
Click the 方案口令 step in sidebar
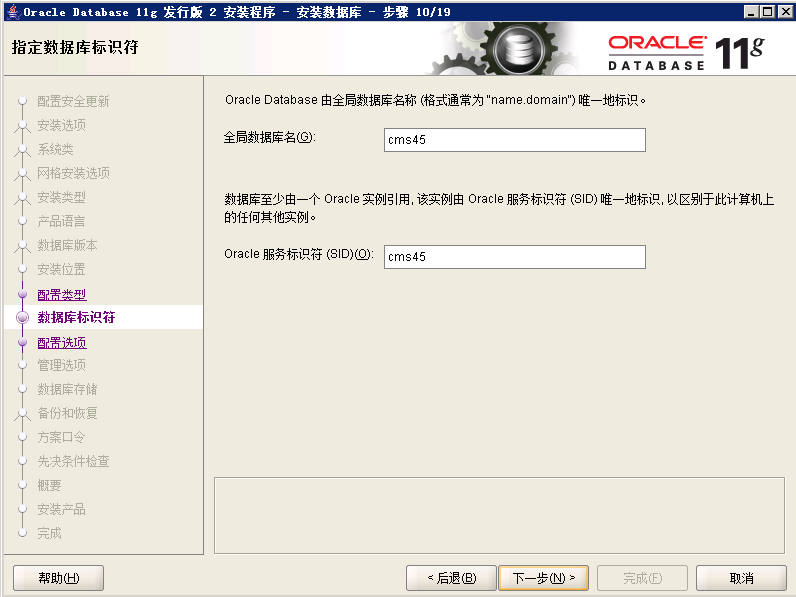click(x=61, y=437)
